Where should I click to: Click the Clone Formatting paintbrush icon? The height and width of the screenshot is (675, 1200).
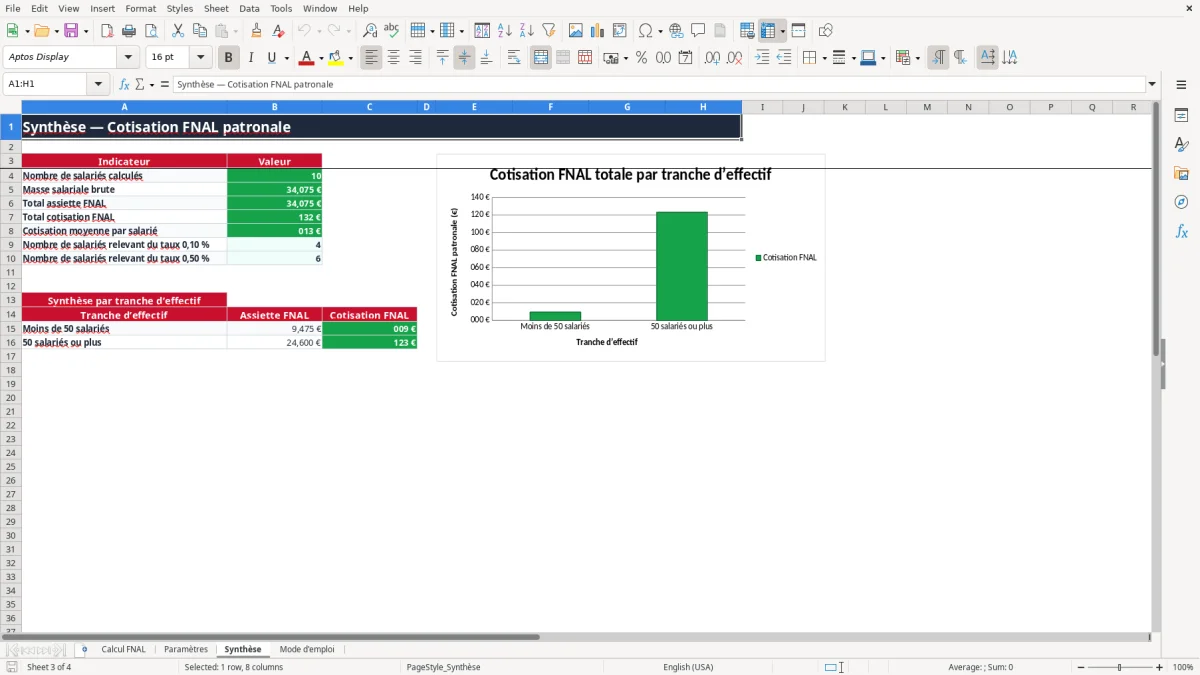[257, 31]
